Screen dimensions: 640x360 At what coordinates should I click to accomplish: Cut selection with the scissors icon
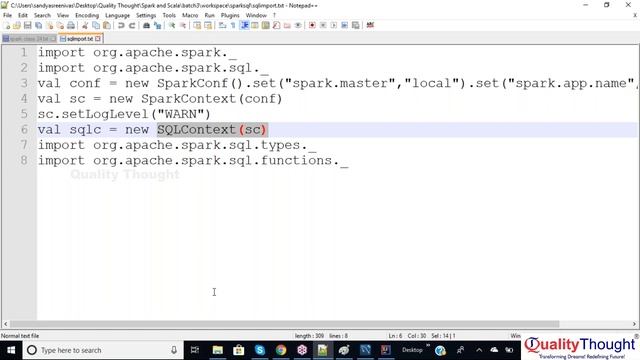pos(85,25)
